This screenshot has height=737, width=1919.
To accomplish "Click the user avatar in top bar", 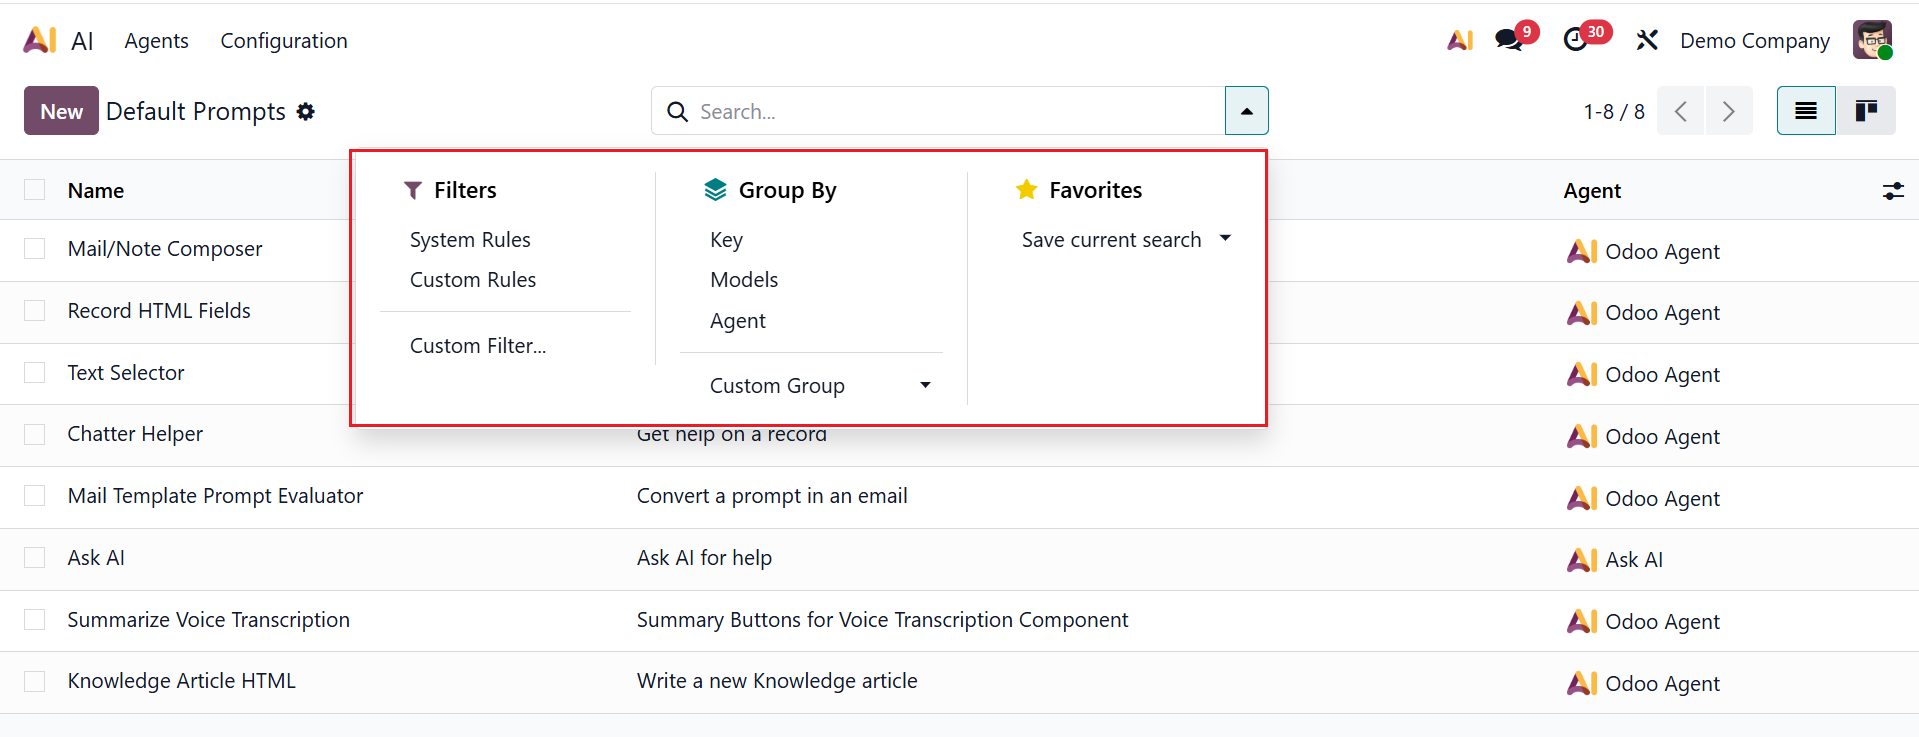I will coord(1871,40).
